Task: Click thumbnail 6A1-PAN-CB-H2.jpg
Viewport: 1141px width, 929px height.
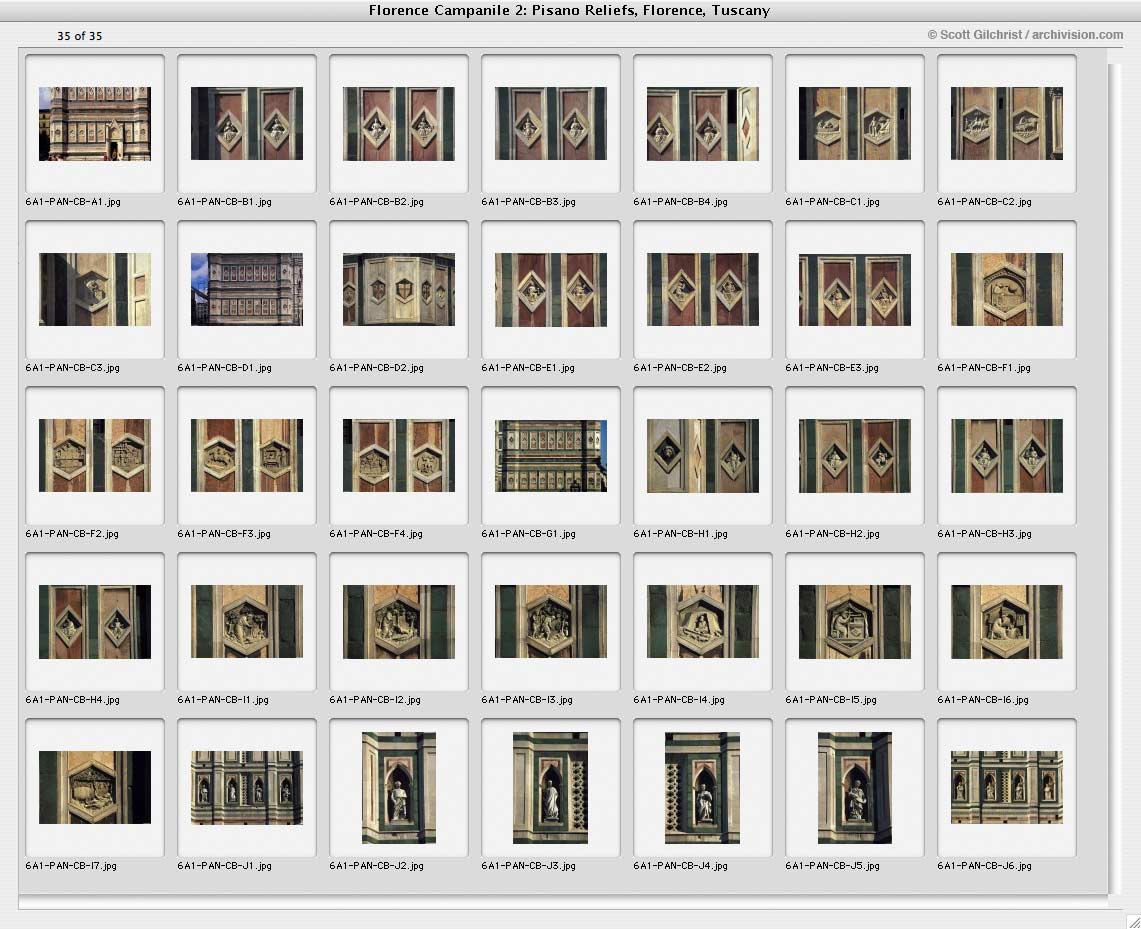Action: (855, 455)
